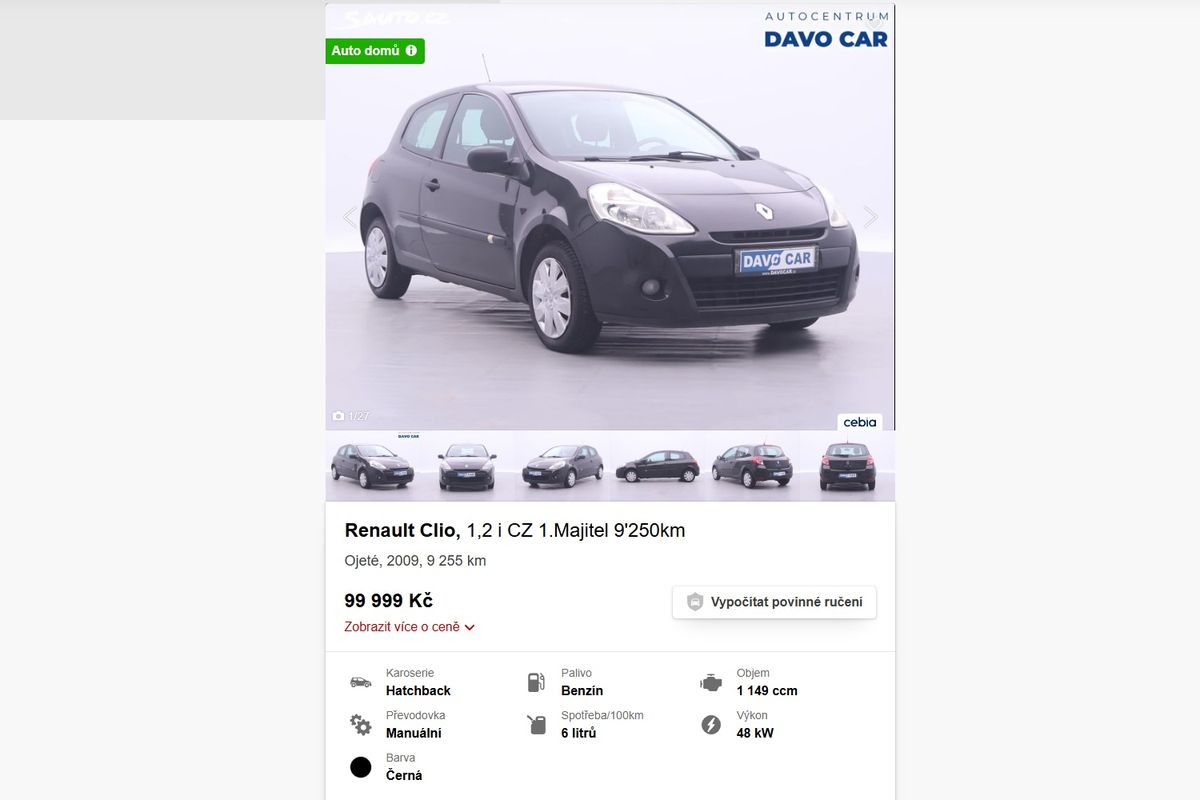Viewport: 1200px width, 800px height.
Task: Select the front-facing car thumbnail
Action: (467, 466)
